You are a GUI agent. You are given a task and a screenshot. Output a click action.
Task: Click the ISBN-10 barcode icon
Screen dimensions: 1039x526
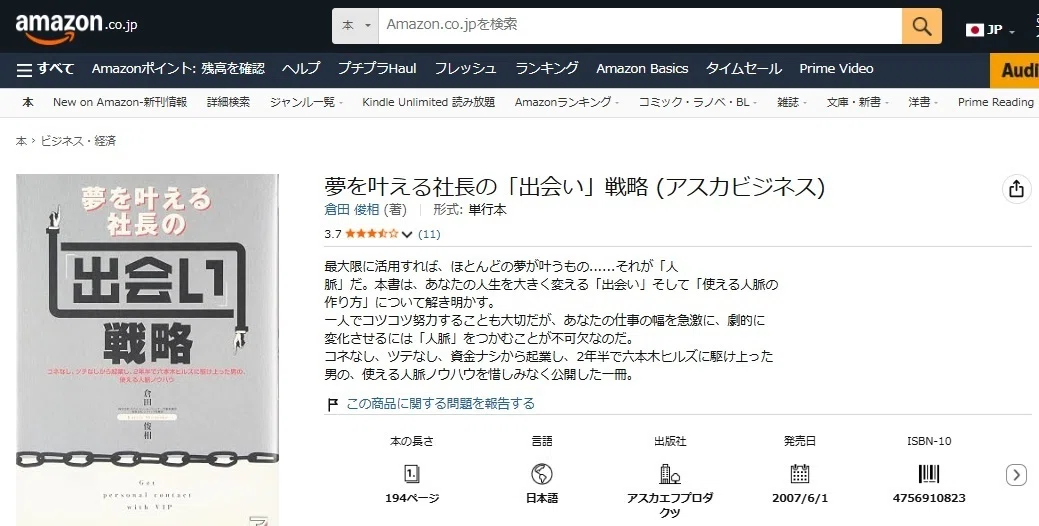[929, 474]
